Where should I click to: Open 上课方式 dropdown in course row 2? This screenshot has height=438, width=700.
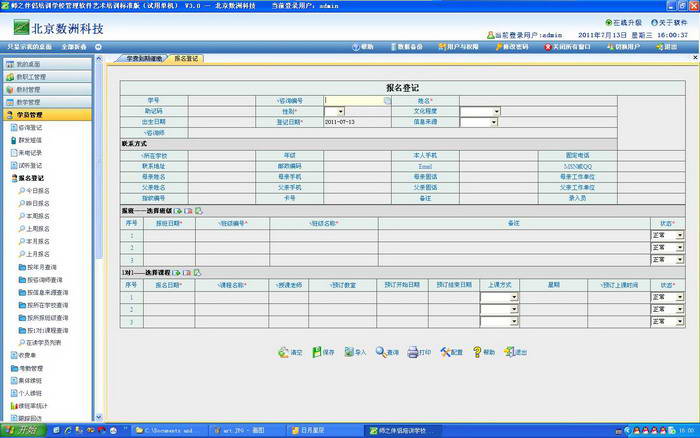tap(514, 309)
